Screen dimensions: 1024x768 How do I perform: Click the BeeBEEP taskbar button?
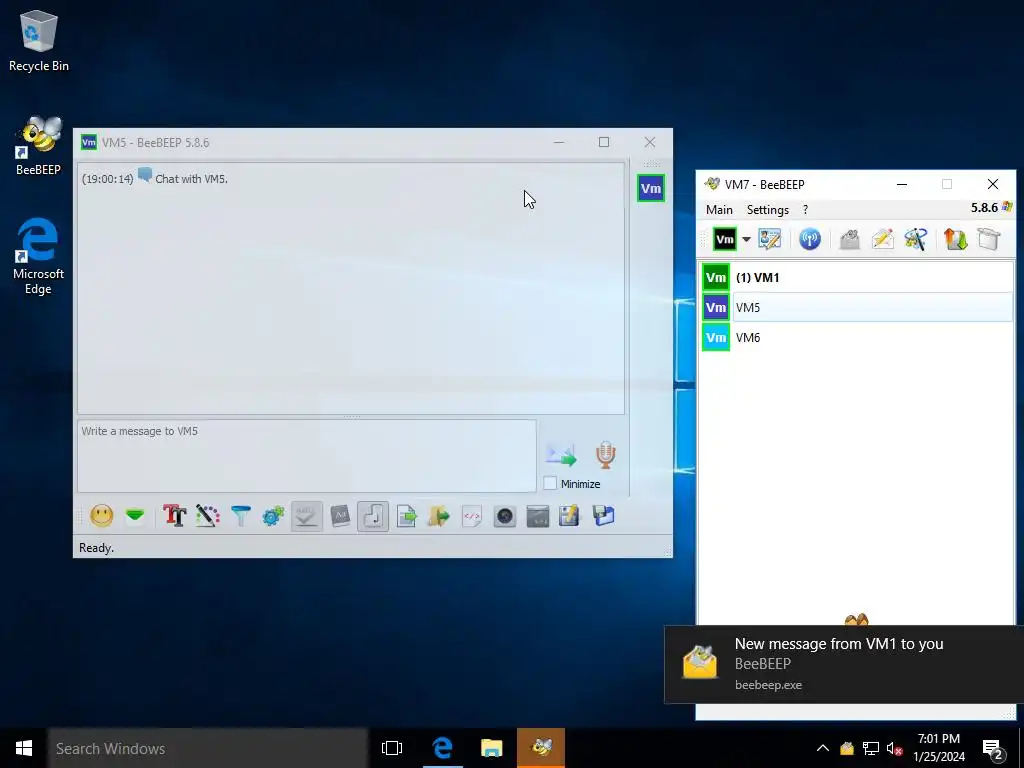(x=541, y=748)
